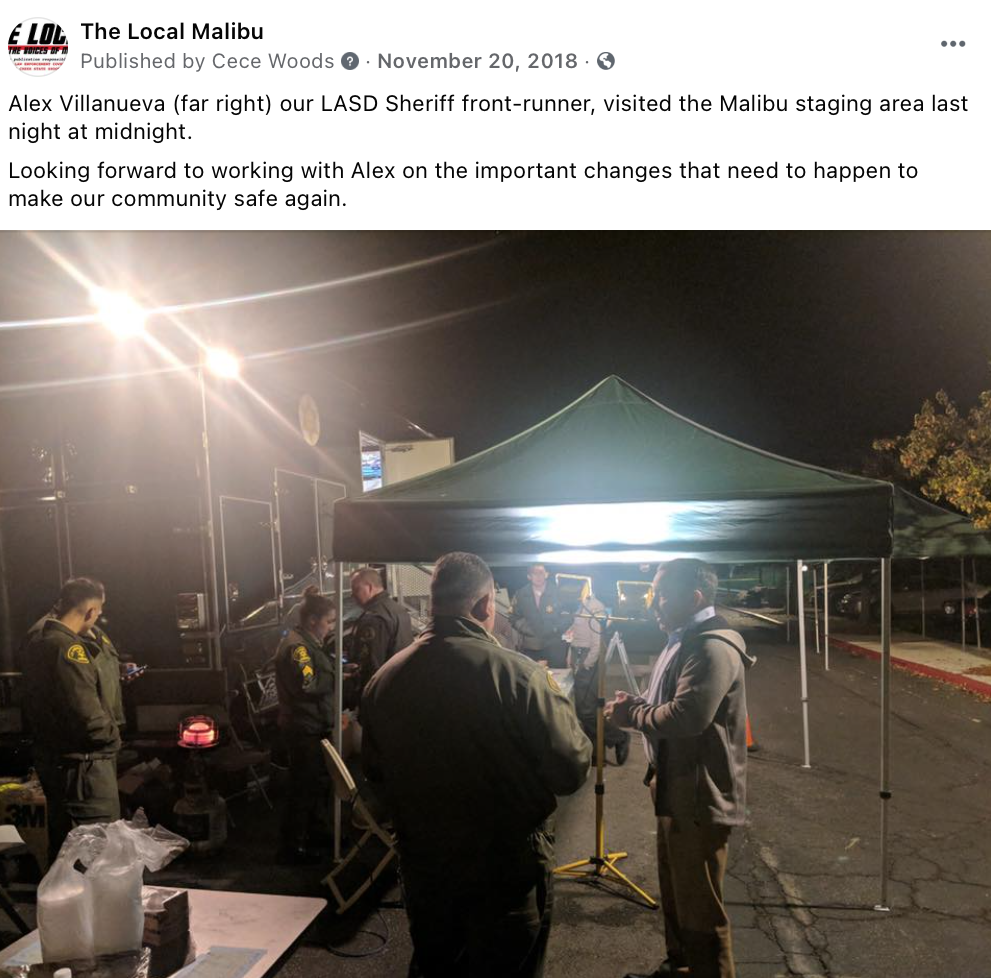Click the Alex Villanueva post text paragraph
The width and height of the screenshot is (991, 978).
pos(487,118)
